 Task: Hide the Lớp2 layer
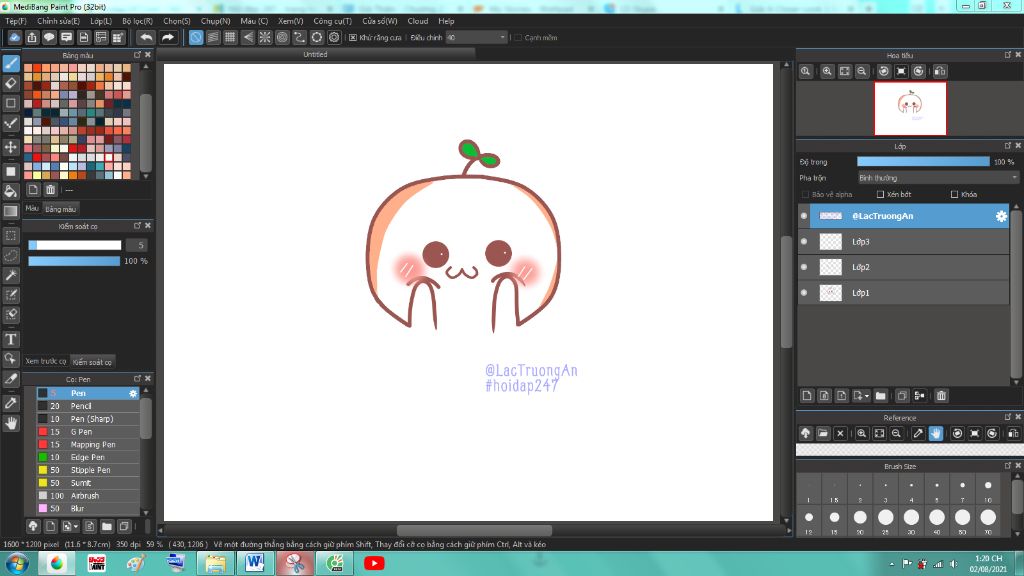click(804, 267)
